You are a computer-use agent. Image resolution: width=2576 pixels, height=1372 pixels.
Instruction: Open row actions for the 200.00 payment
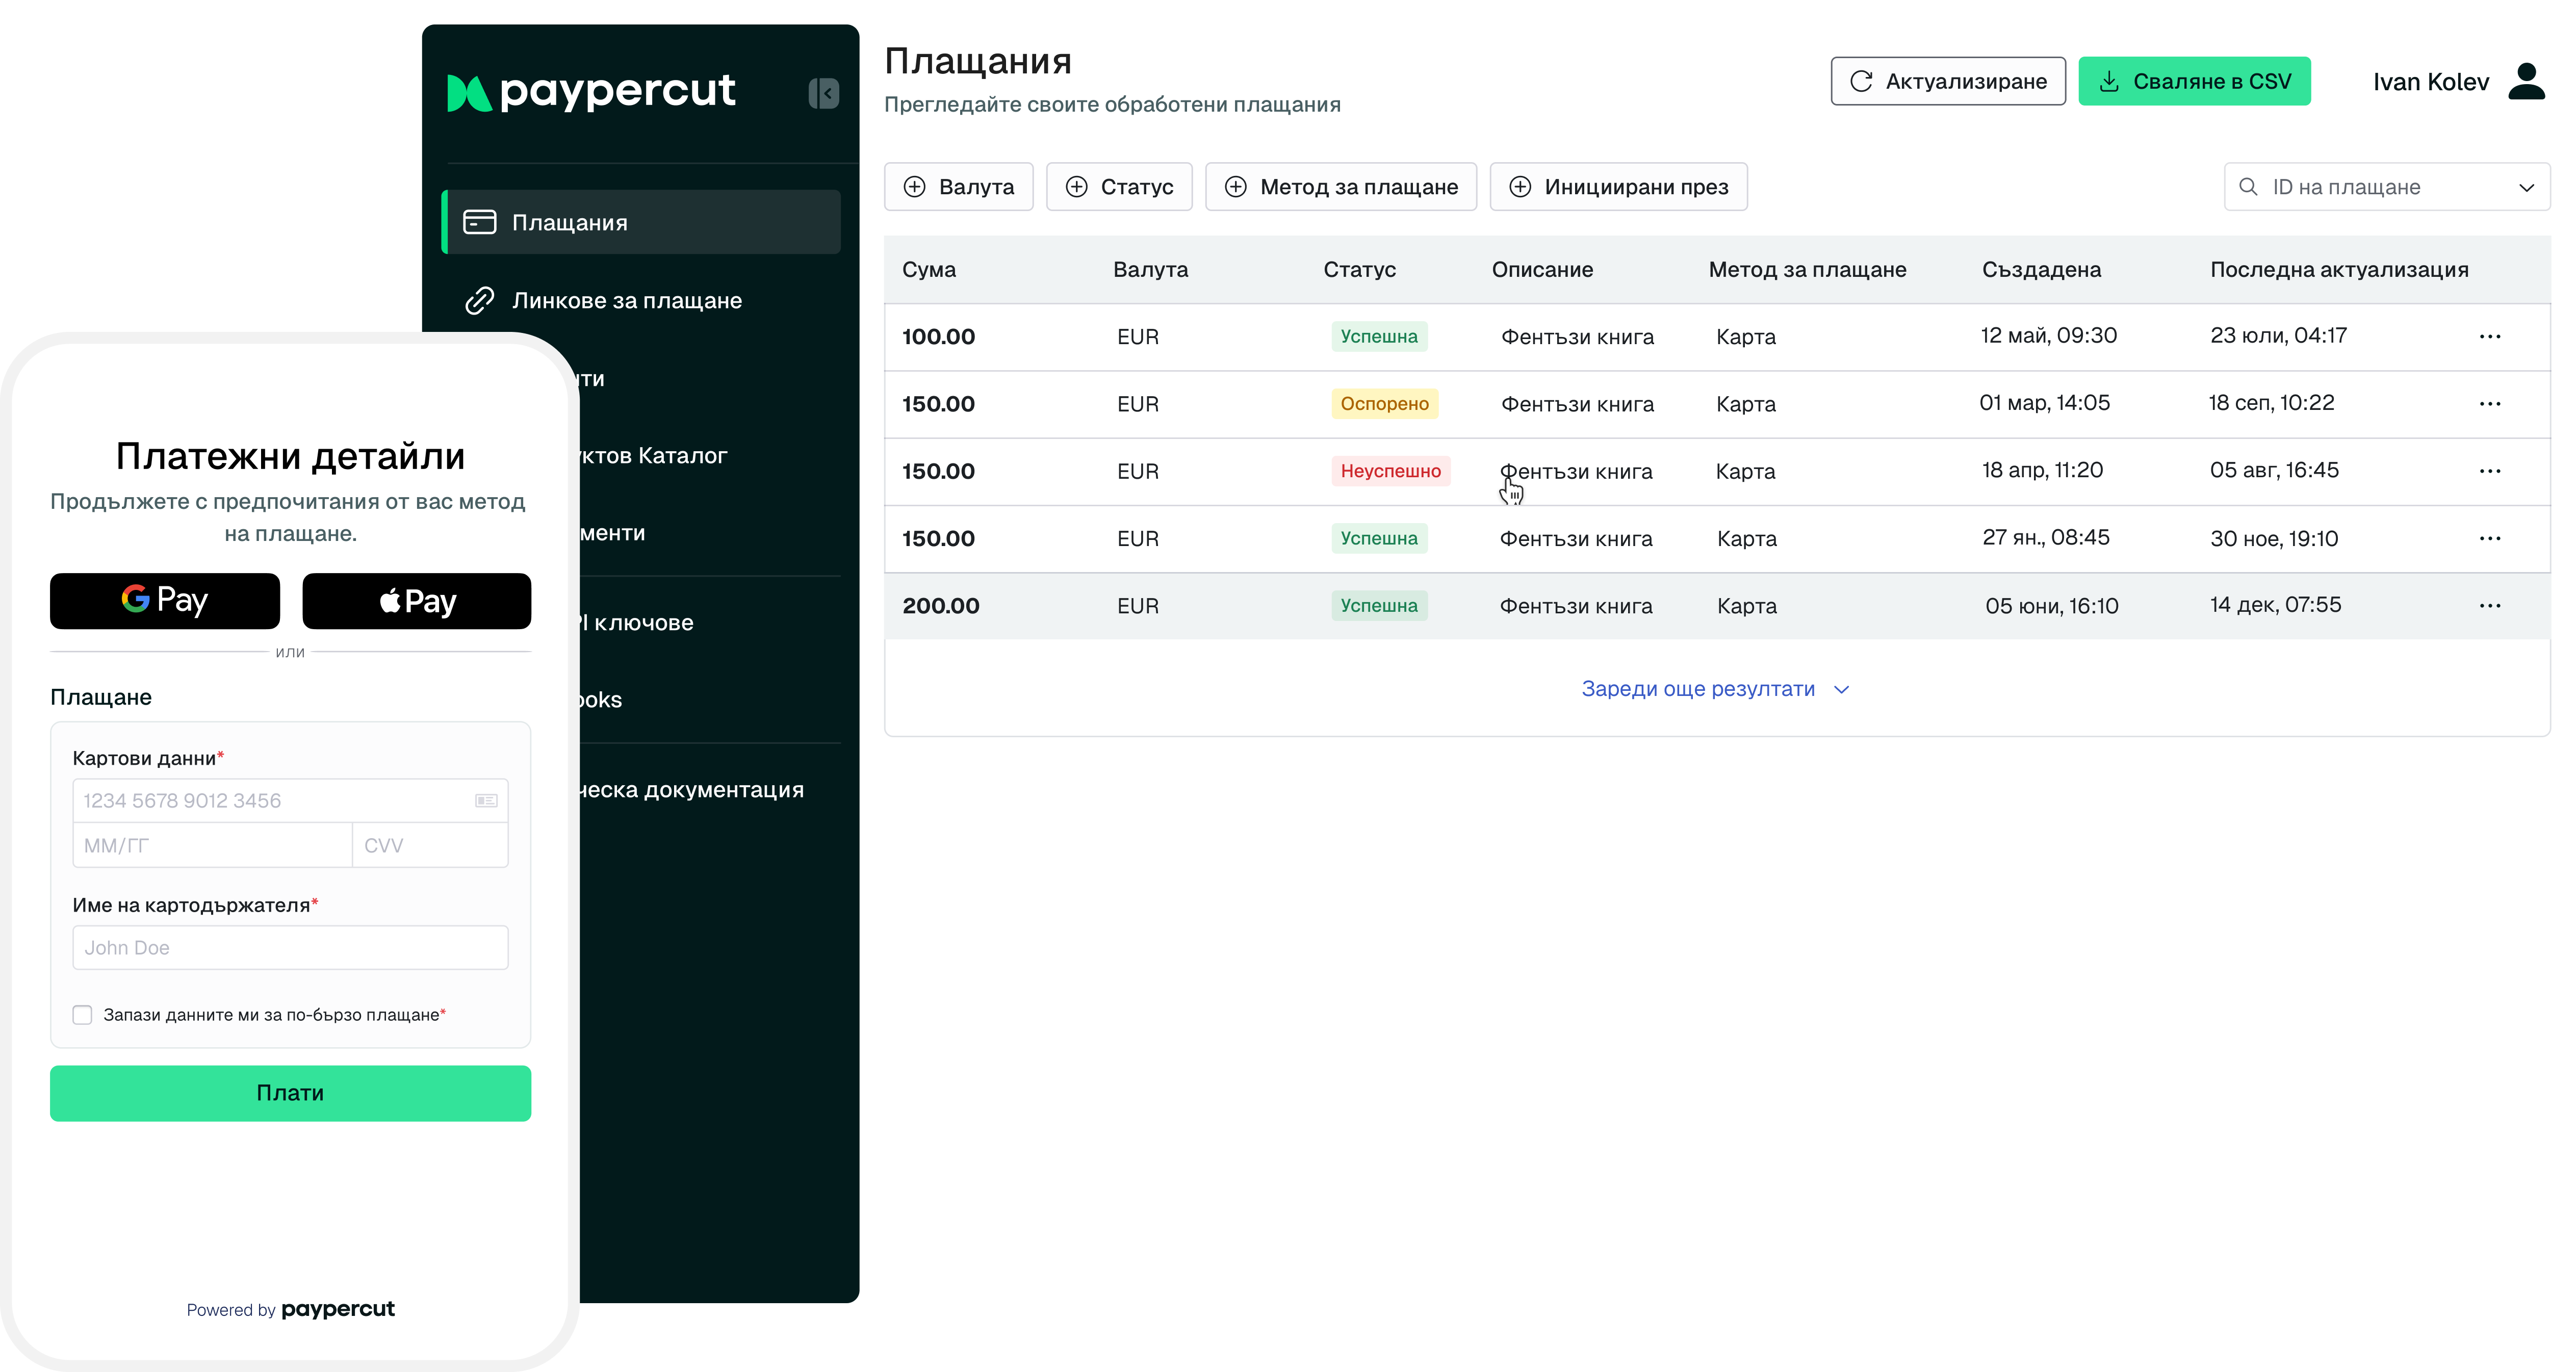2489,606
